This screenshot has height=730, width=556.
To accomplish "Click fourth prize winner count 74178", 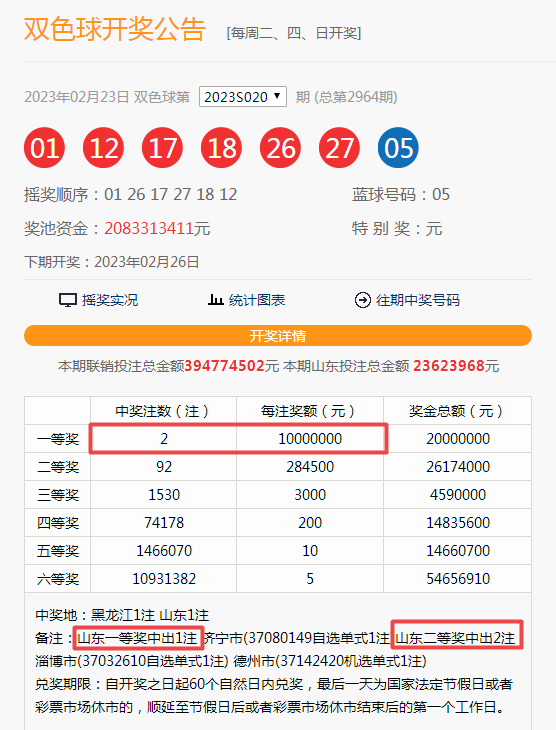I will [x=164, y=522].
